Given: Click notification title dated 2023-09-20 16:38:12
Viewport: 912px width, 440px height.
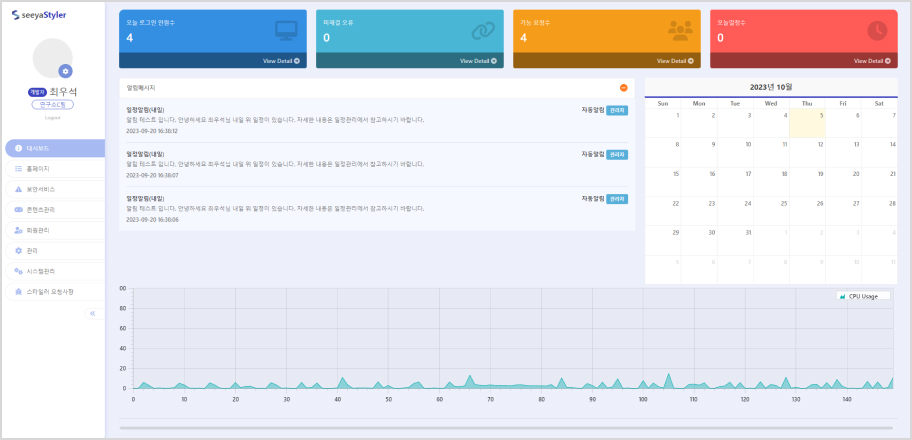Looking at the screenshot, I should pyautogui.click(x=145, y=109).
